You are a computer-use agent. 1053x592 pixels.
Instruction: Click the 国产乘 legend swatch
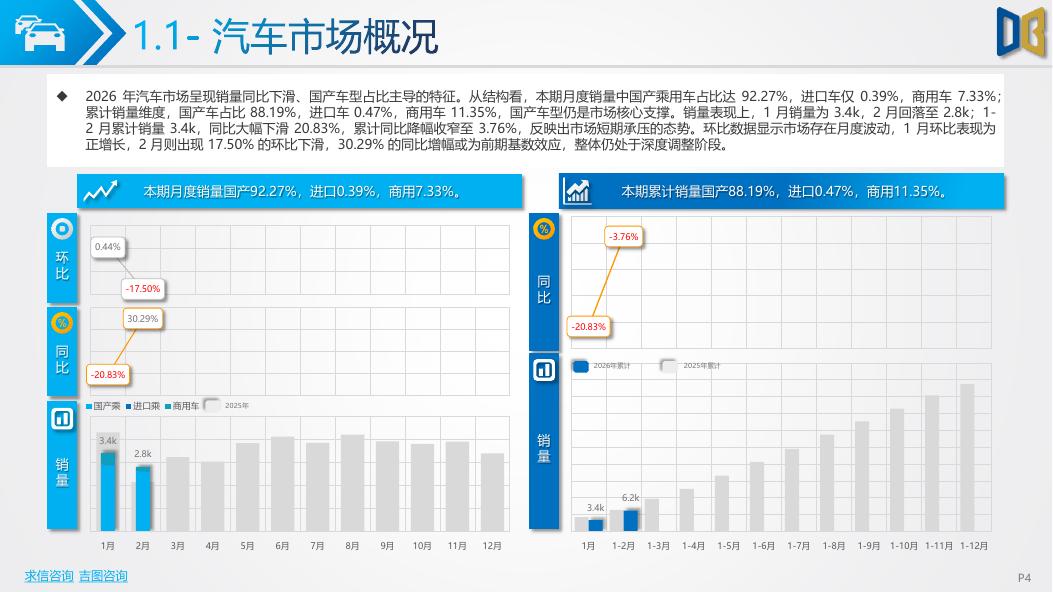pos(89,406)
